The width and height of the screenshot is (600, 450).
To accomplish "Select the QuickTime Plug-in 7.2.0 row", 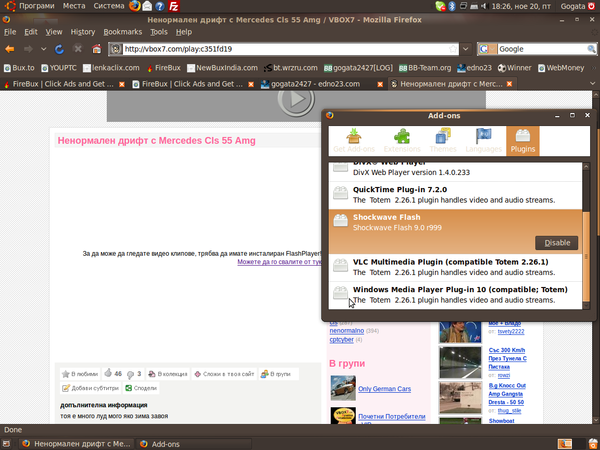I will point(455,195).
